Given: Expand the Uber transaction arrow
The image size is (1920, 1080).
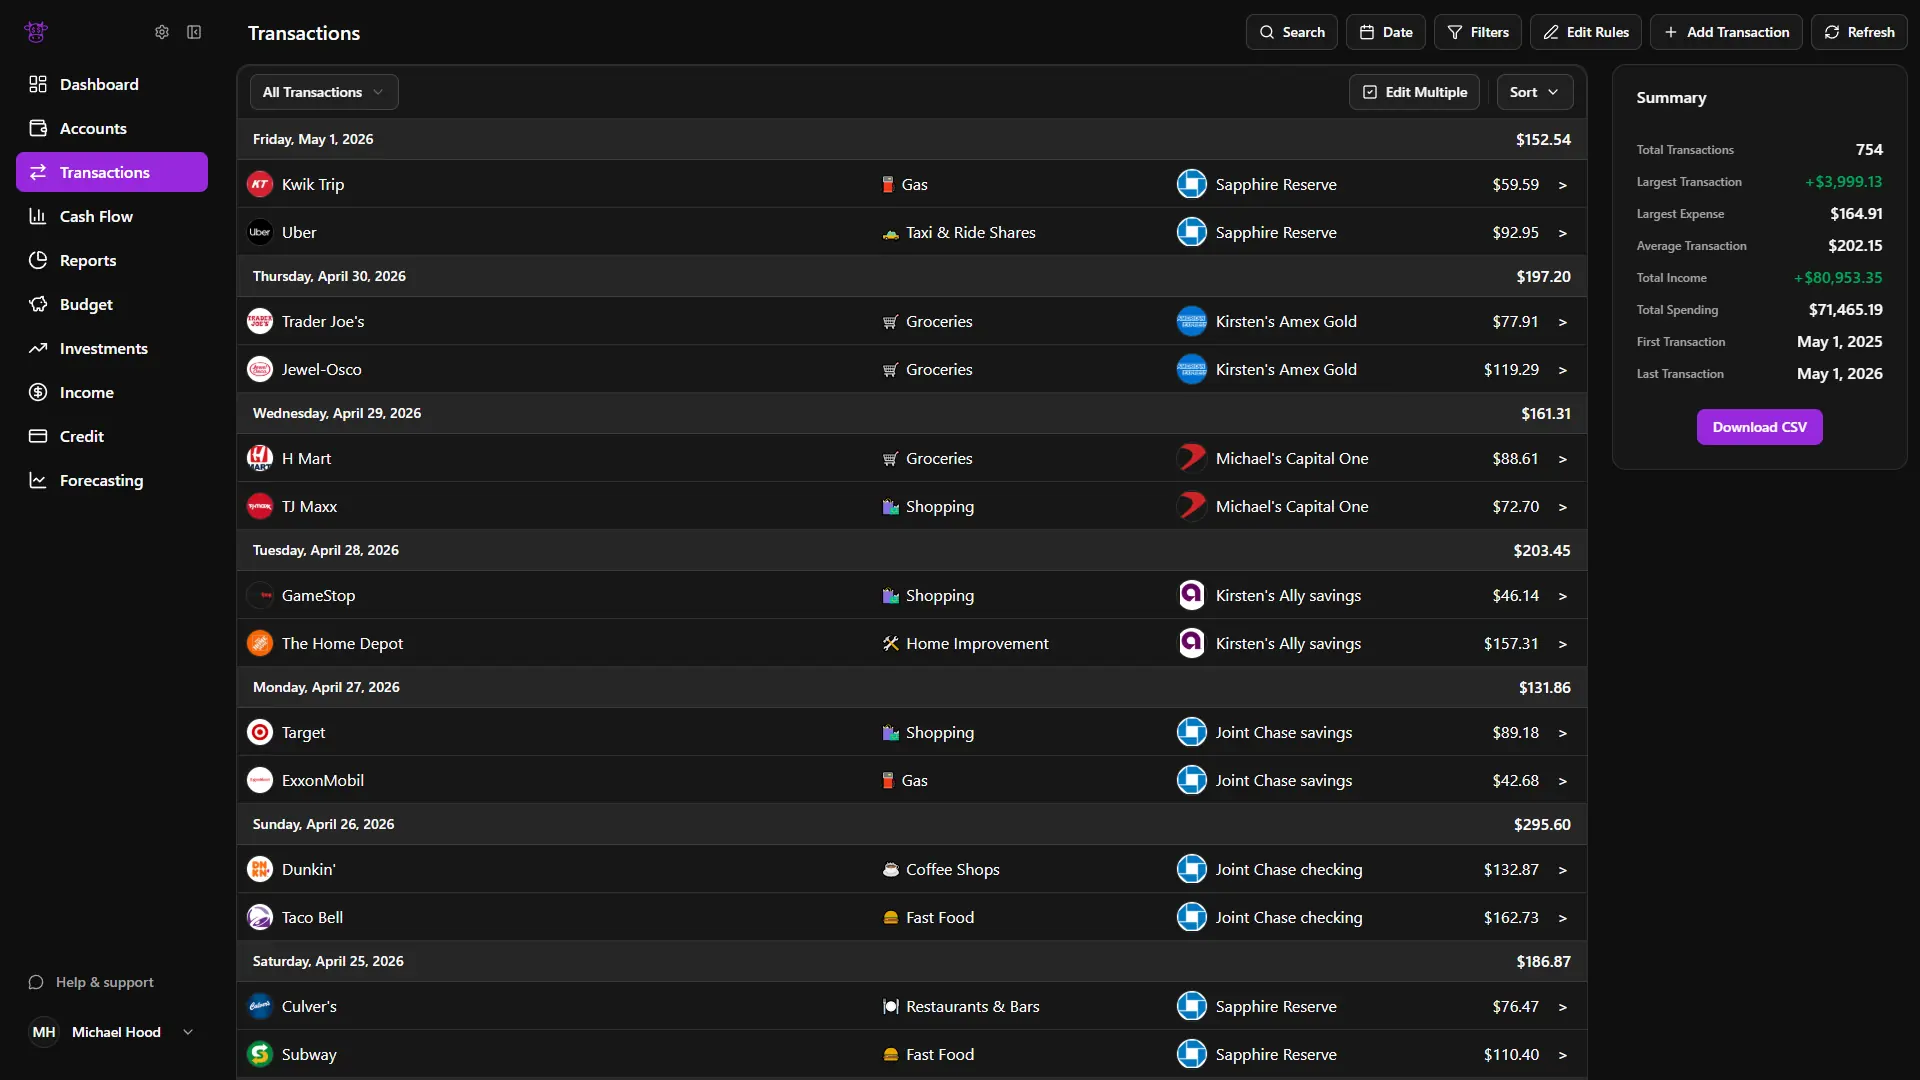Looking at the screenshot, I should coord(1562,233).
